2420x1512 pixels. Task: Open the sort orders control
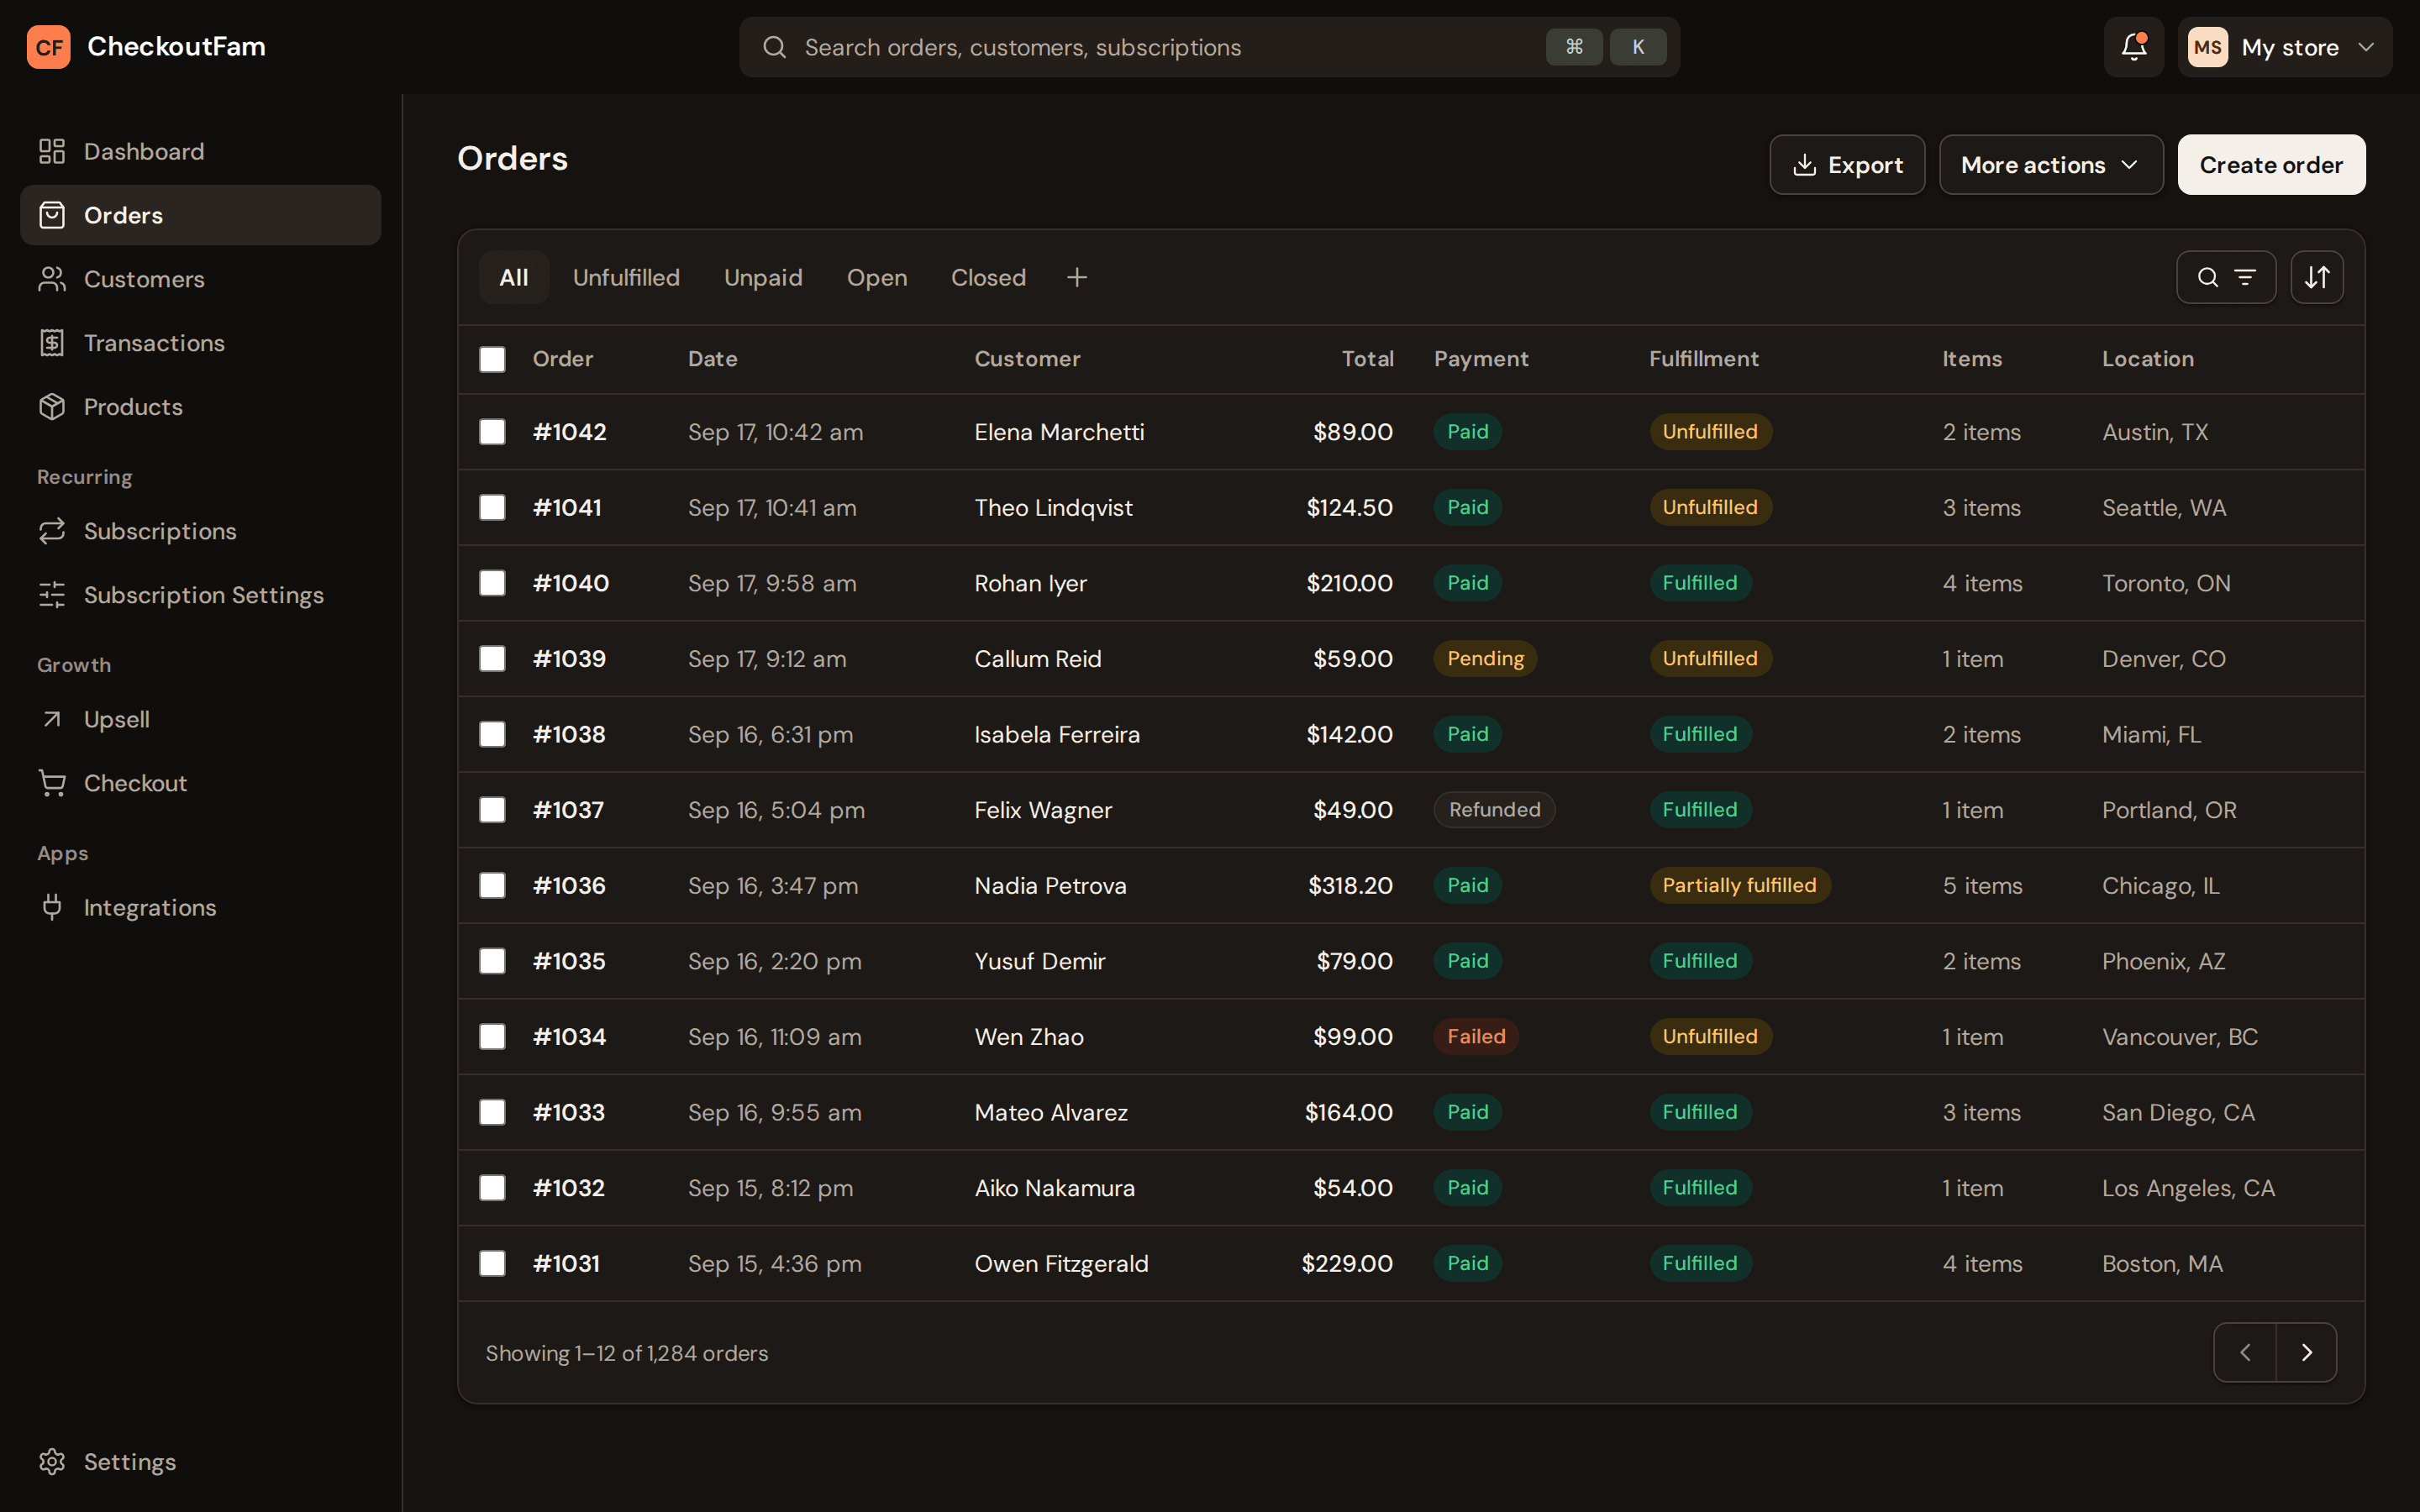(x=2317, y=277)
